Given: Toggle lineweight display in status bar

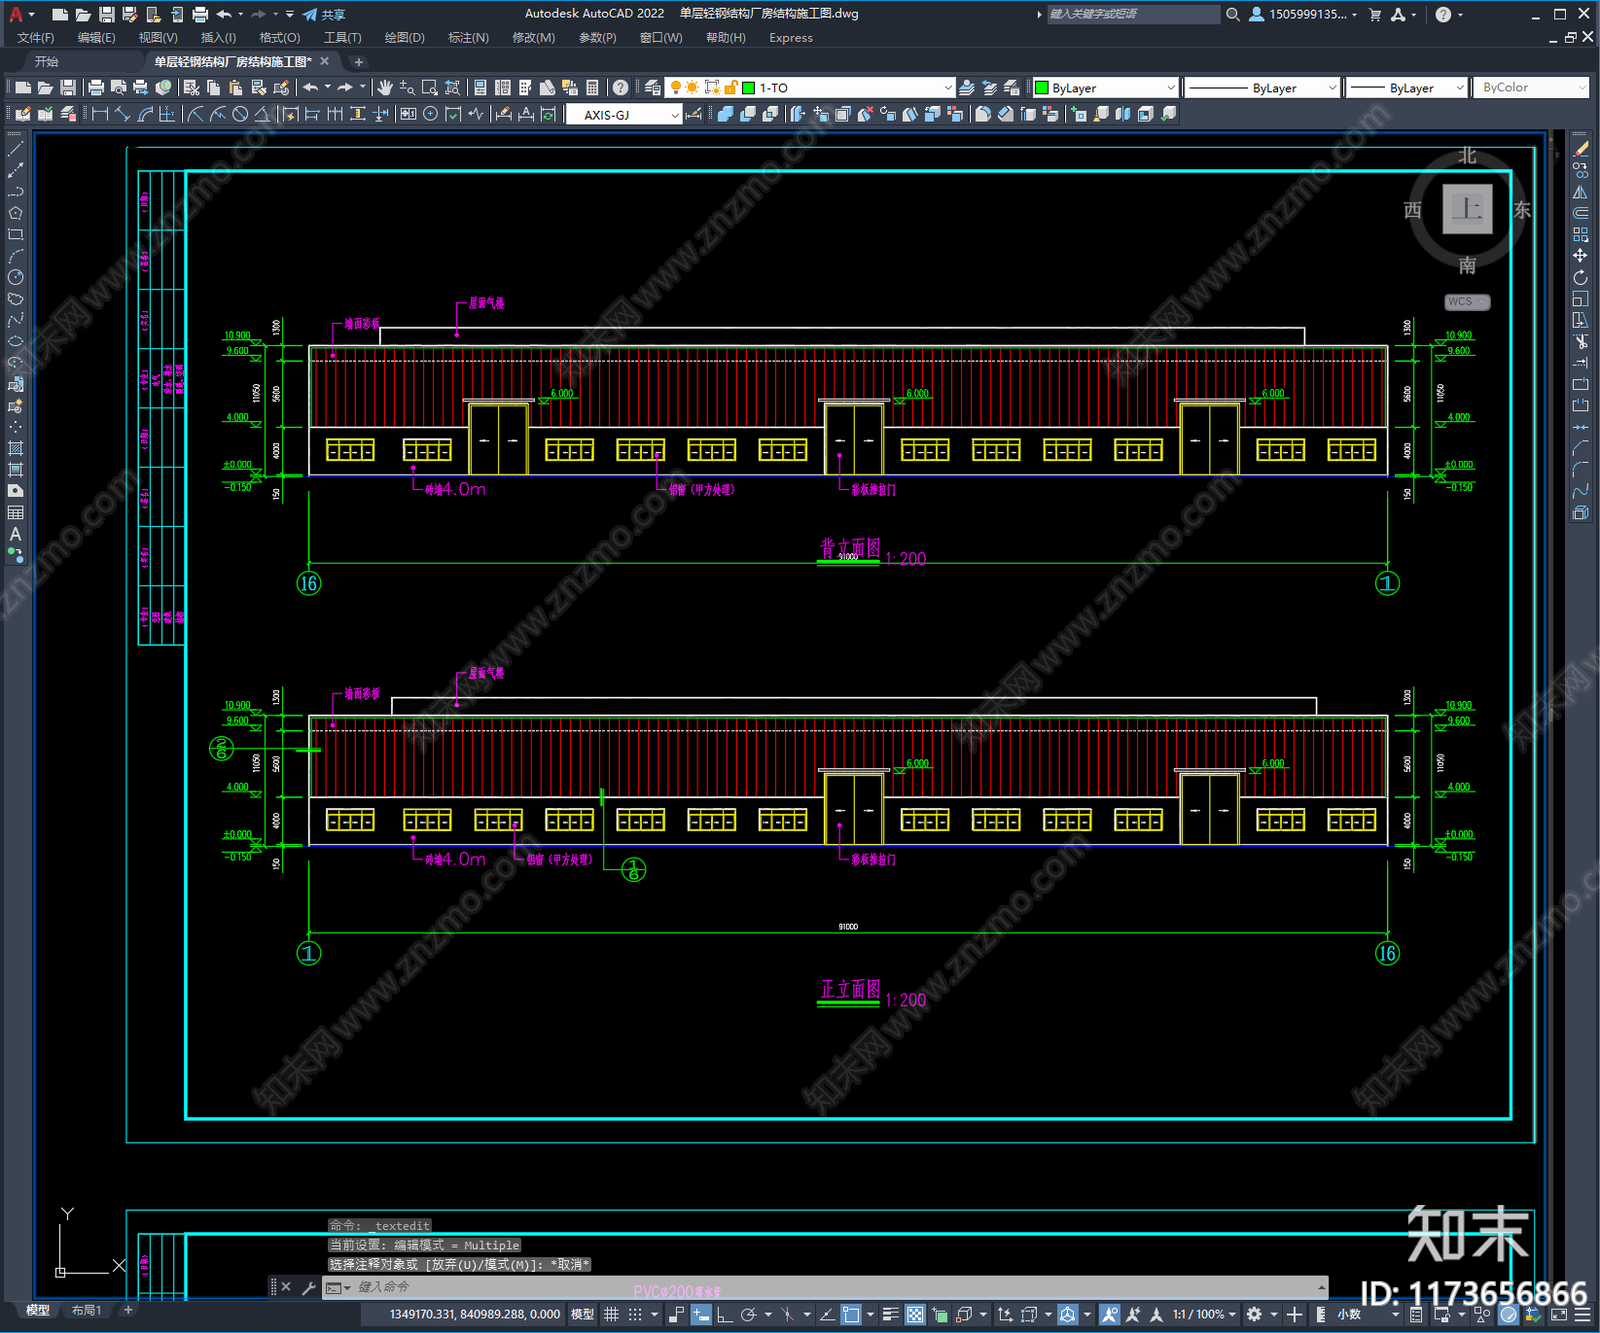Looking at the screenshot, I should [x=890, y=1314].
